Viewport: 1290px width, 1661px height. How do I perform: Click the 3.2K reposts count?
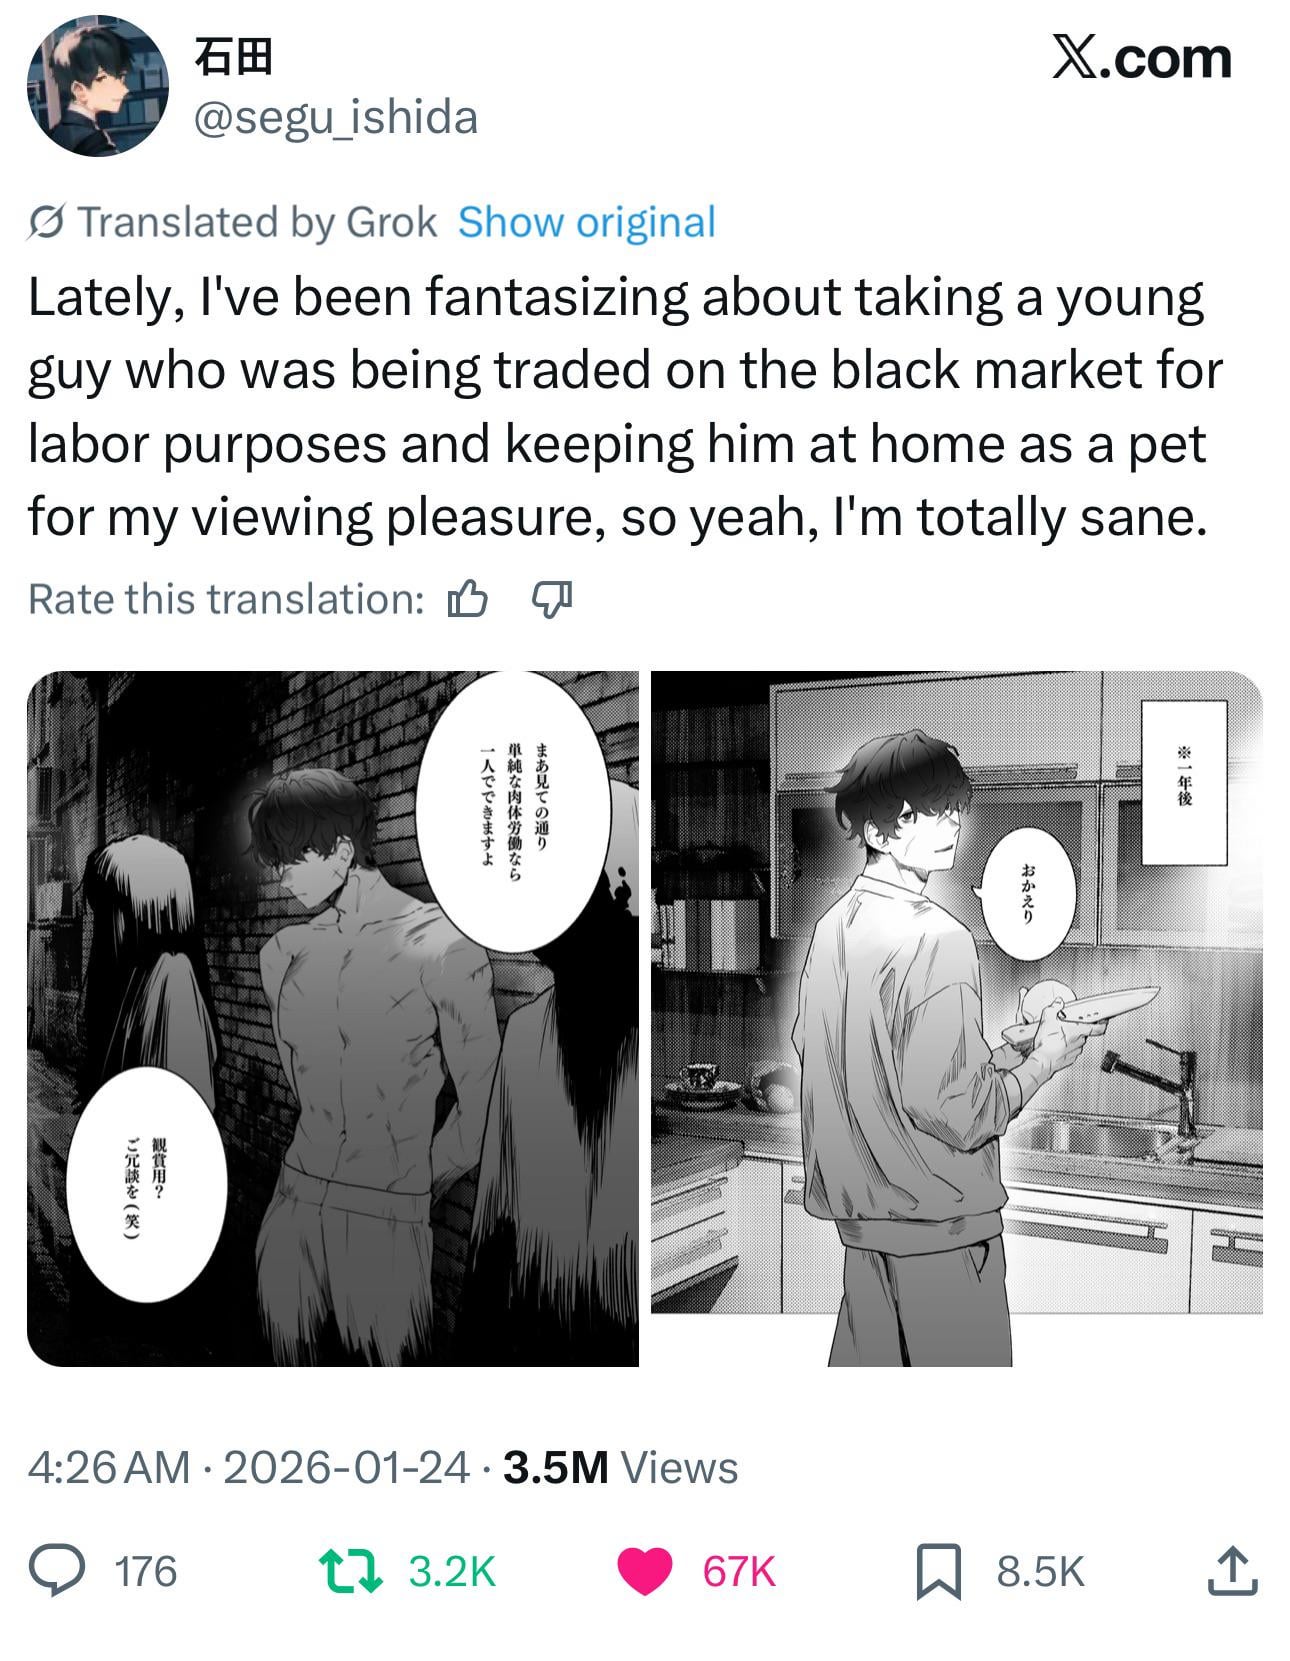[x=452, y=1571]
